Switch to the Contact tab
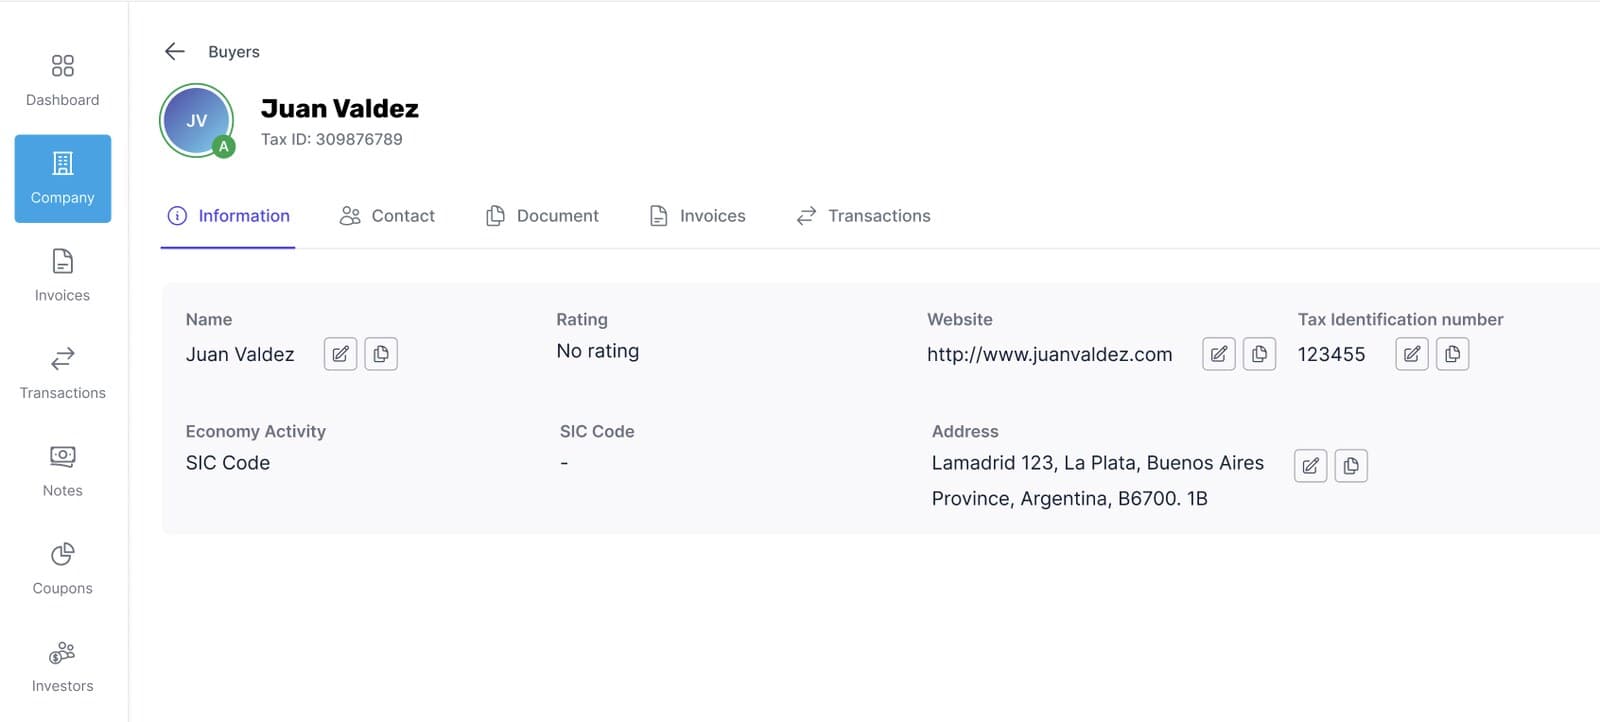Screen dimensions: 1600x722 coord(387,216)
